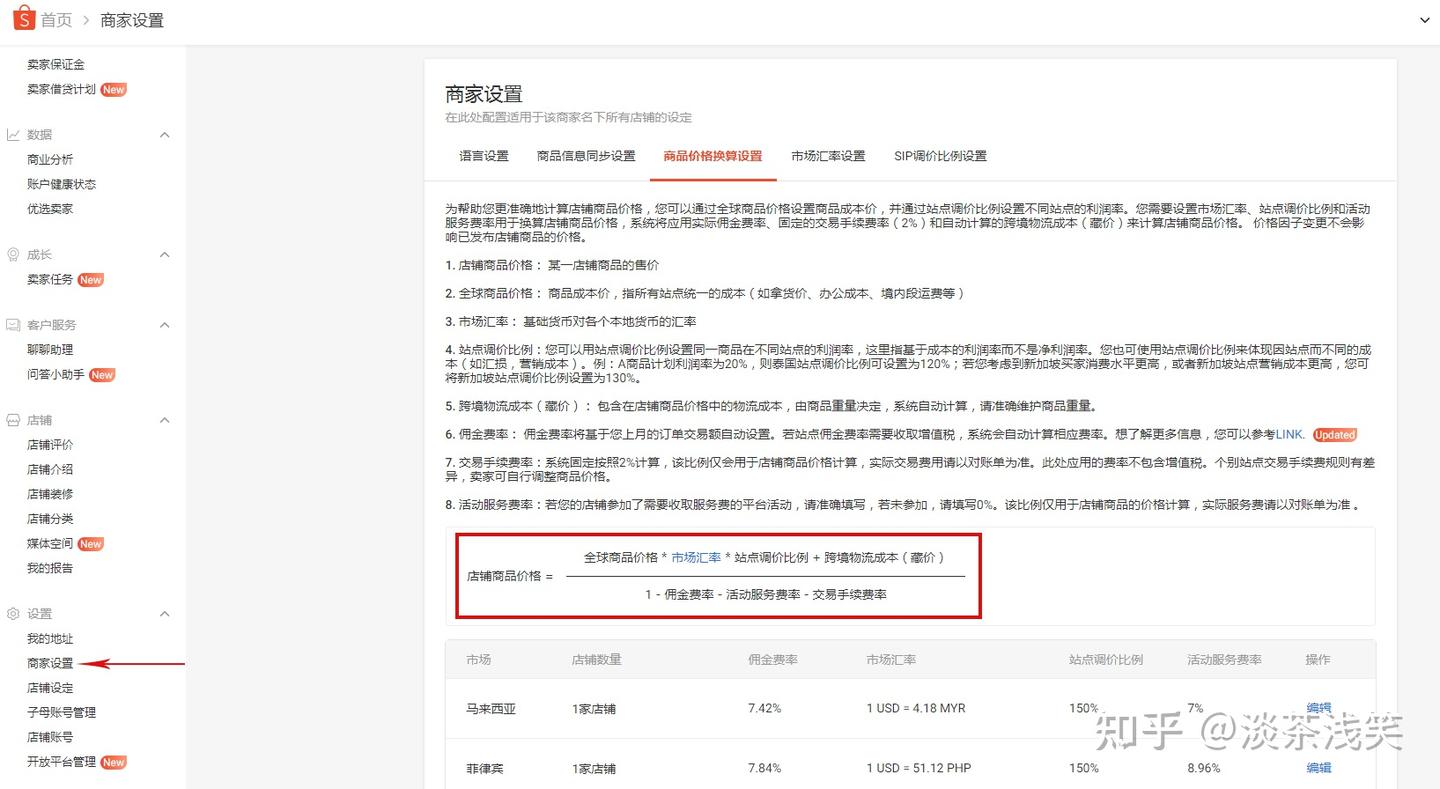Open the dropdown arrow at top right
Screen dimensions: 1440x789
click(1424, 20)
